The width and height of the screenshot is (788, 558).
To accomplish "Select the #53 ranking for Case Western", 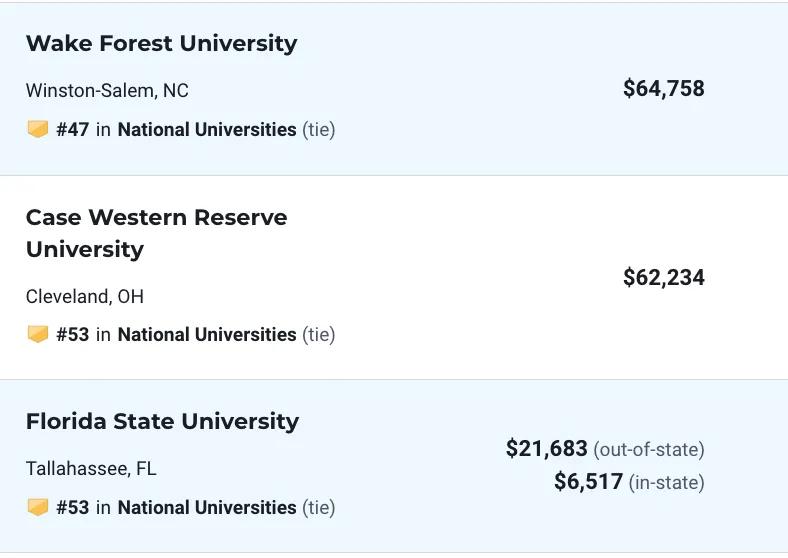I will 73,335.
